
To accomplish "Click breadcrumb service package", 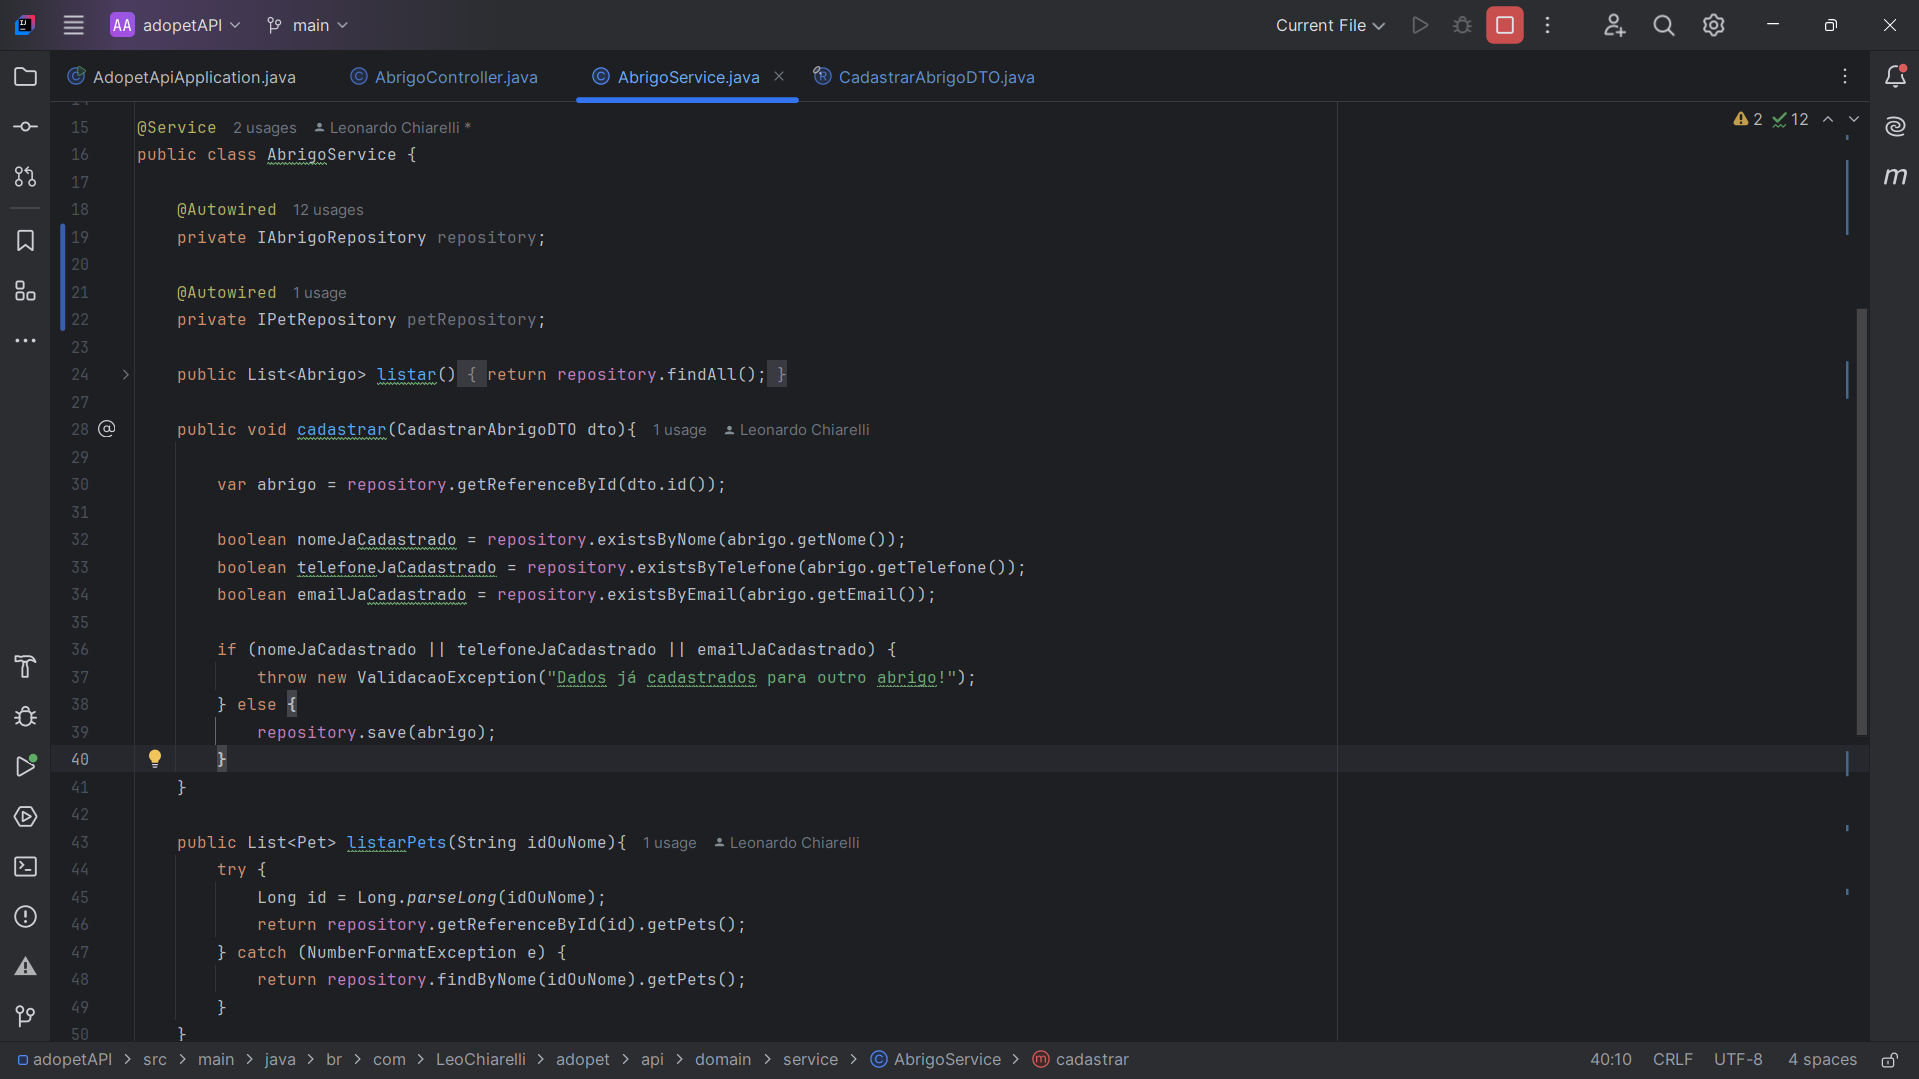I will 810,1060.
